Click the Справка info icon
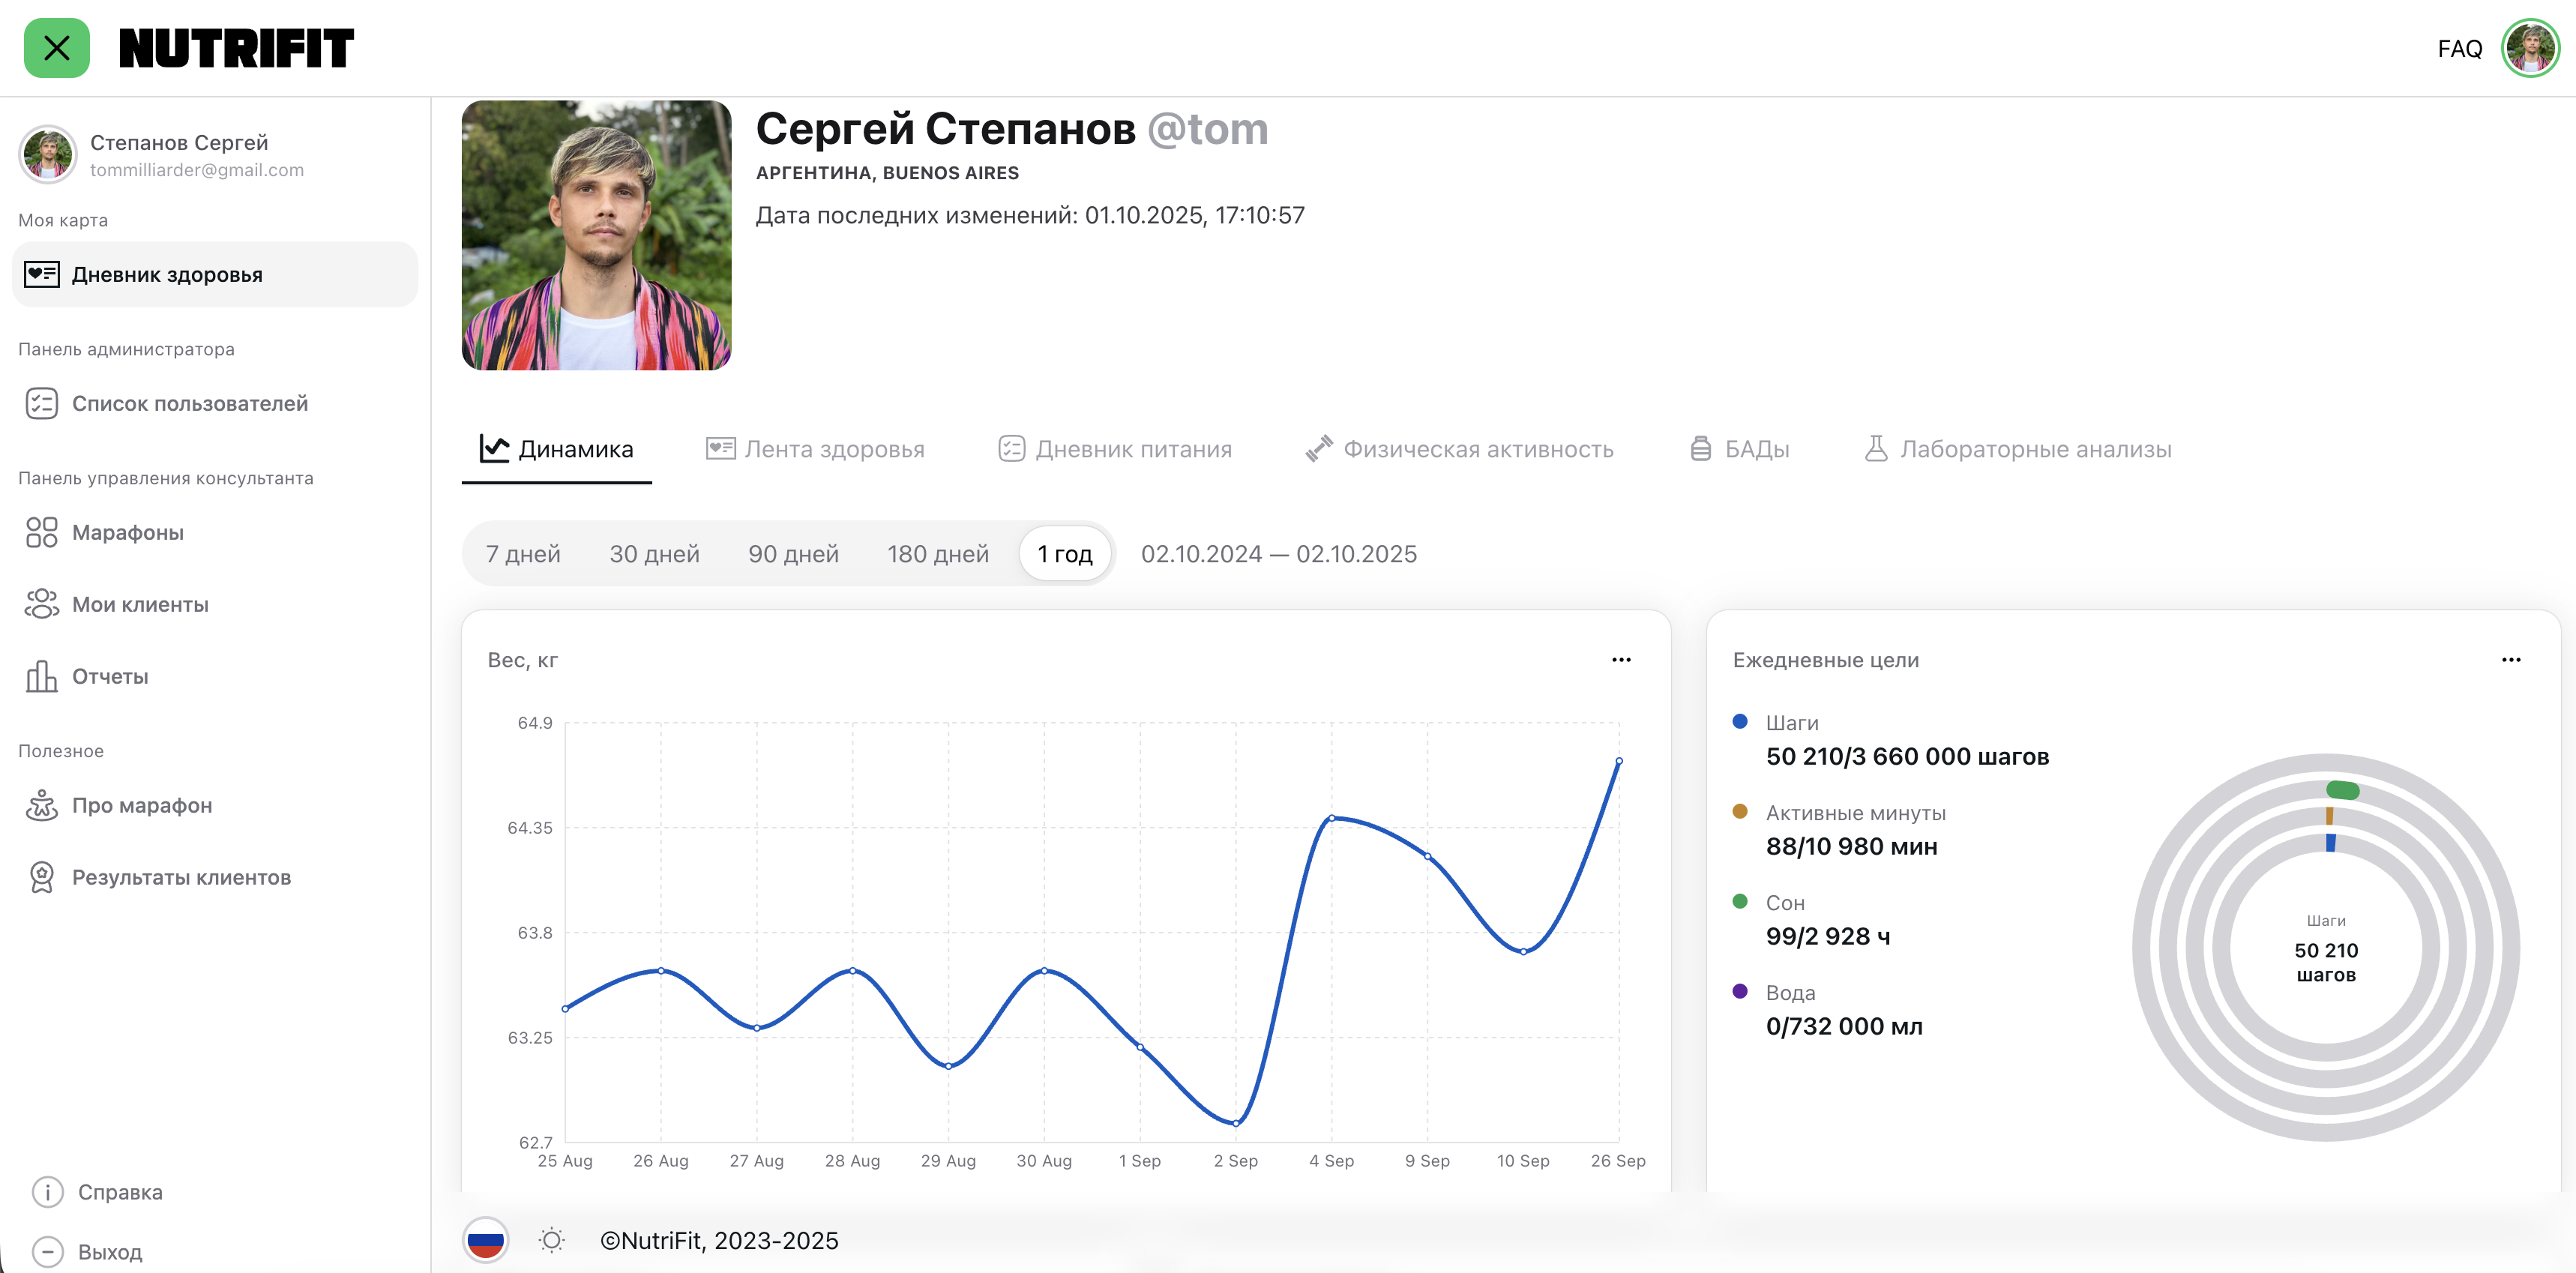2576x1273 pixels. [47, 1191]
